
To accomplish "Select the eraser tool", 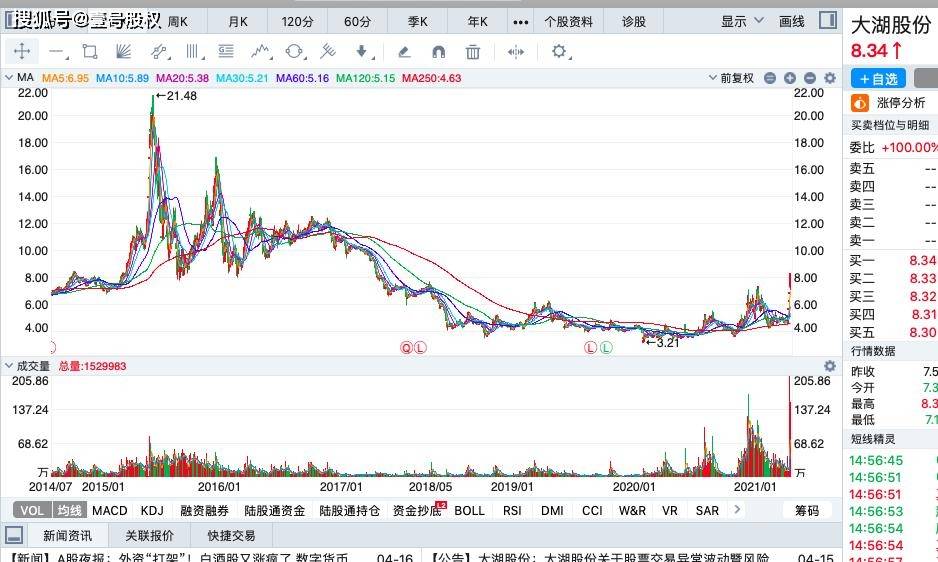I will pyautogui.click(x=404, y=52).
